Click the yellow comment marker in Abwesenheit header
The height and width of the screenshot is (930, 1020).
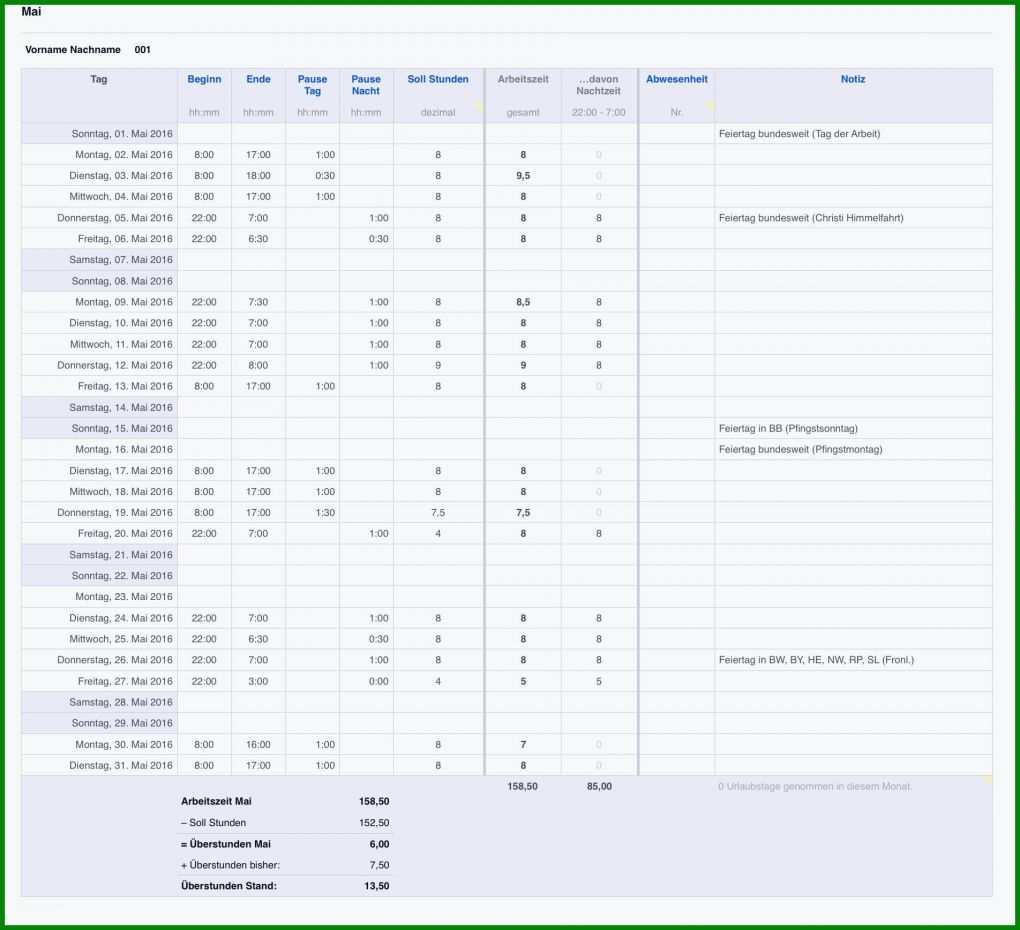pyautogui.click(x=710, y=105)
